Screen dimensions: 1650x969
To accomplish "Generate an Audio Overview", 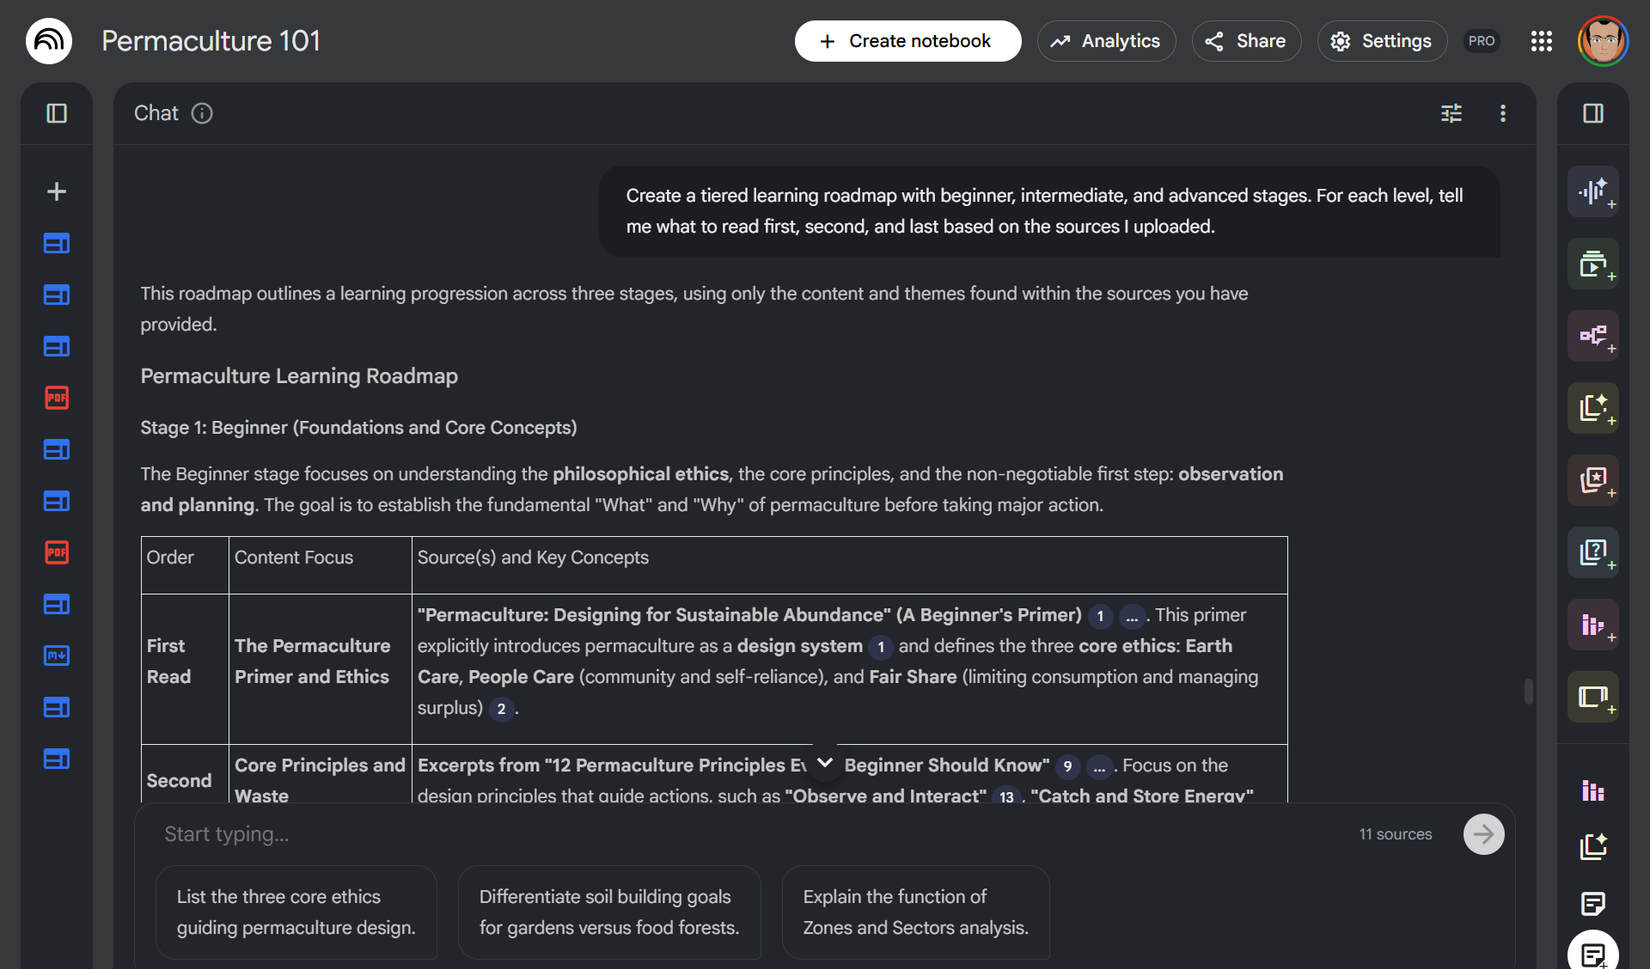I will [1594, 191].
